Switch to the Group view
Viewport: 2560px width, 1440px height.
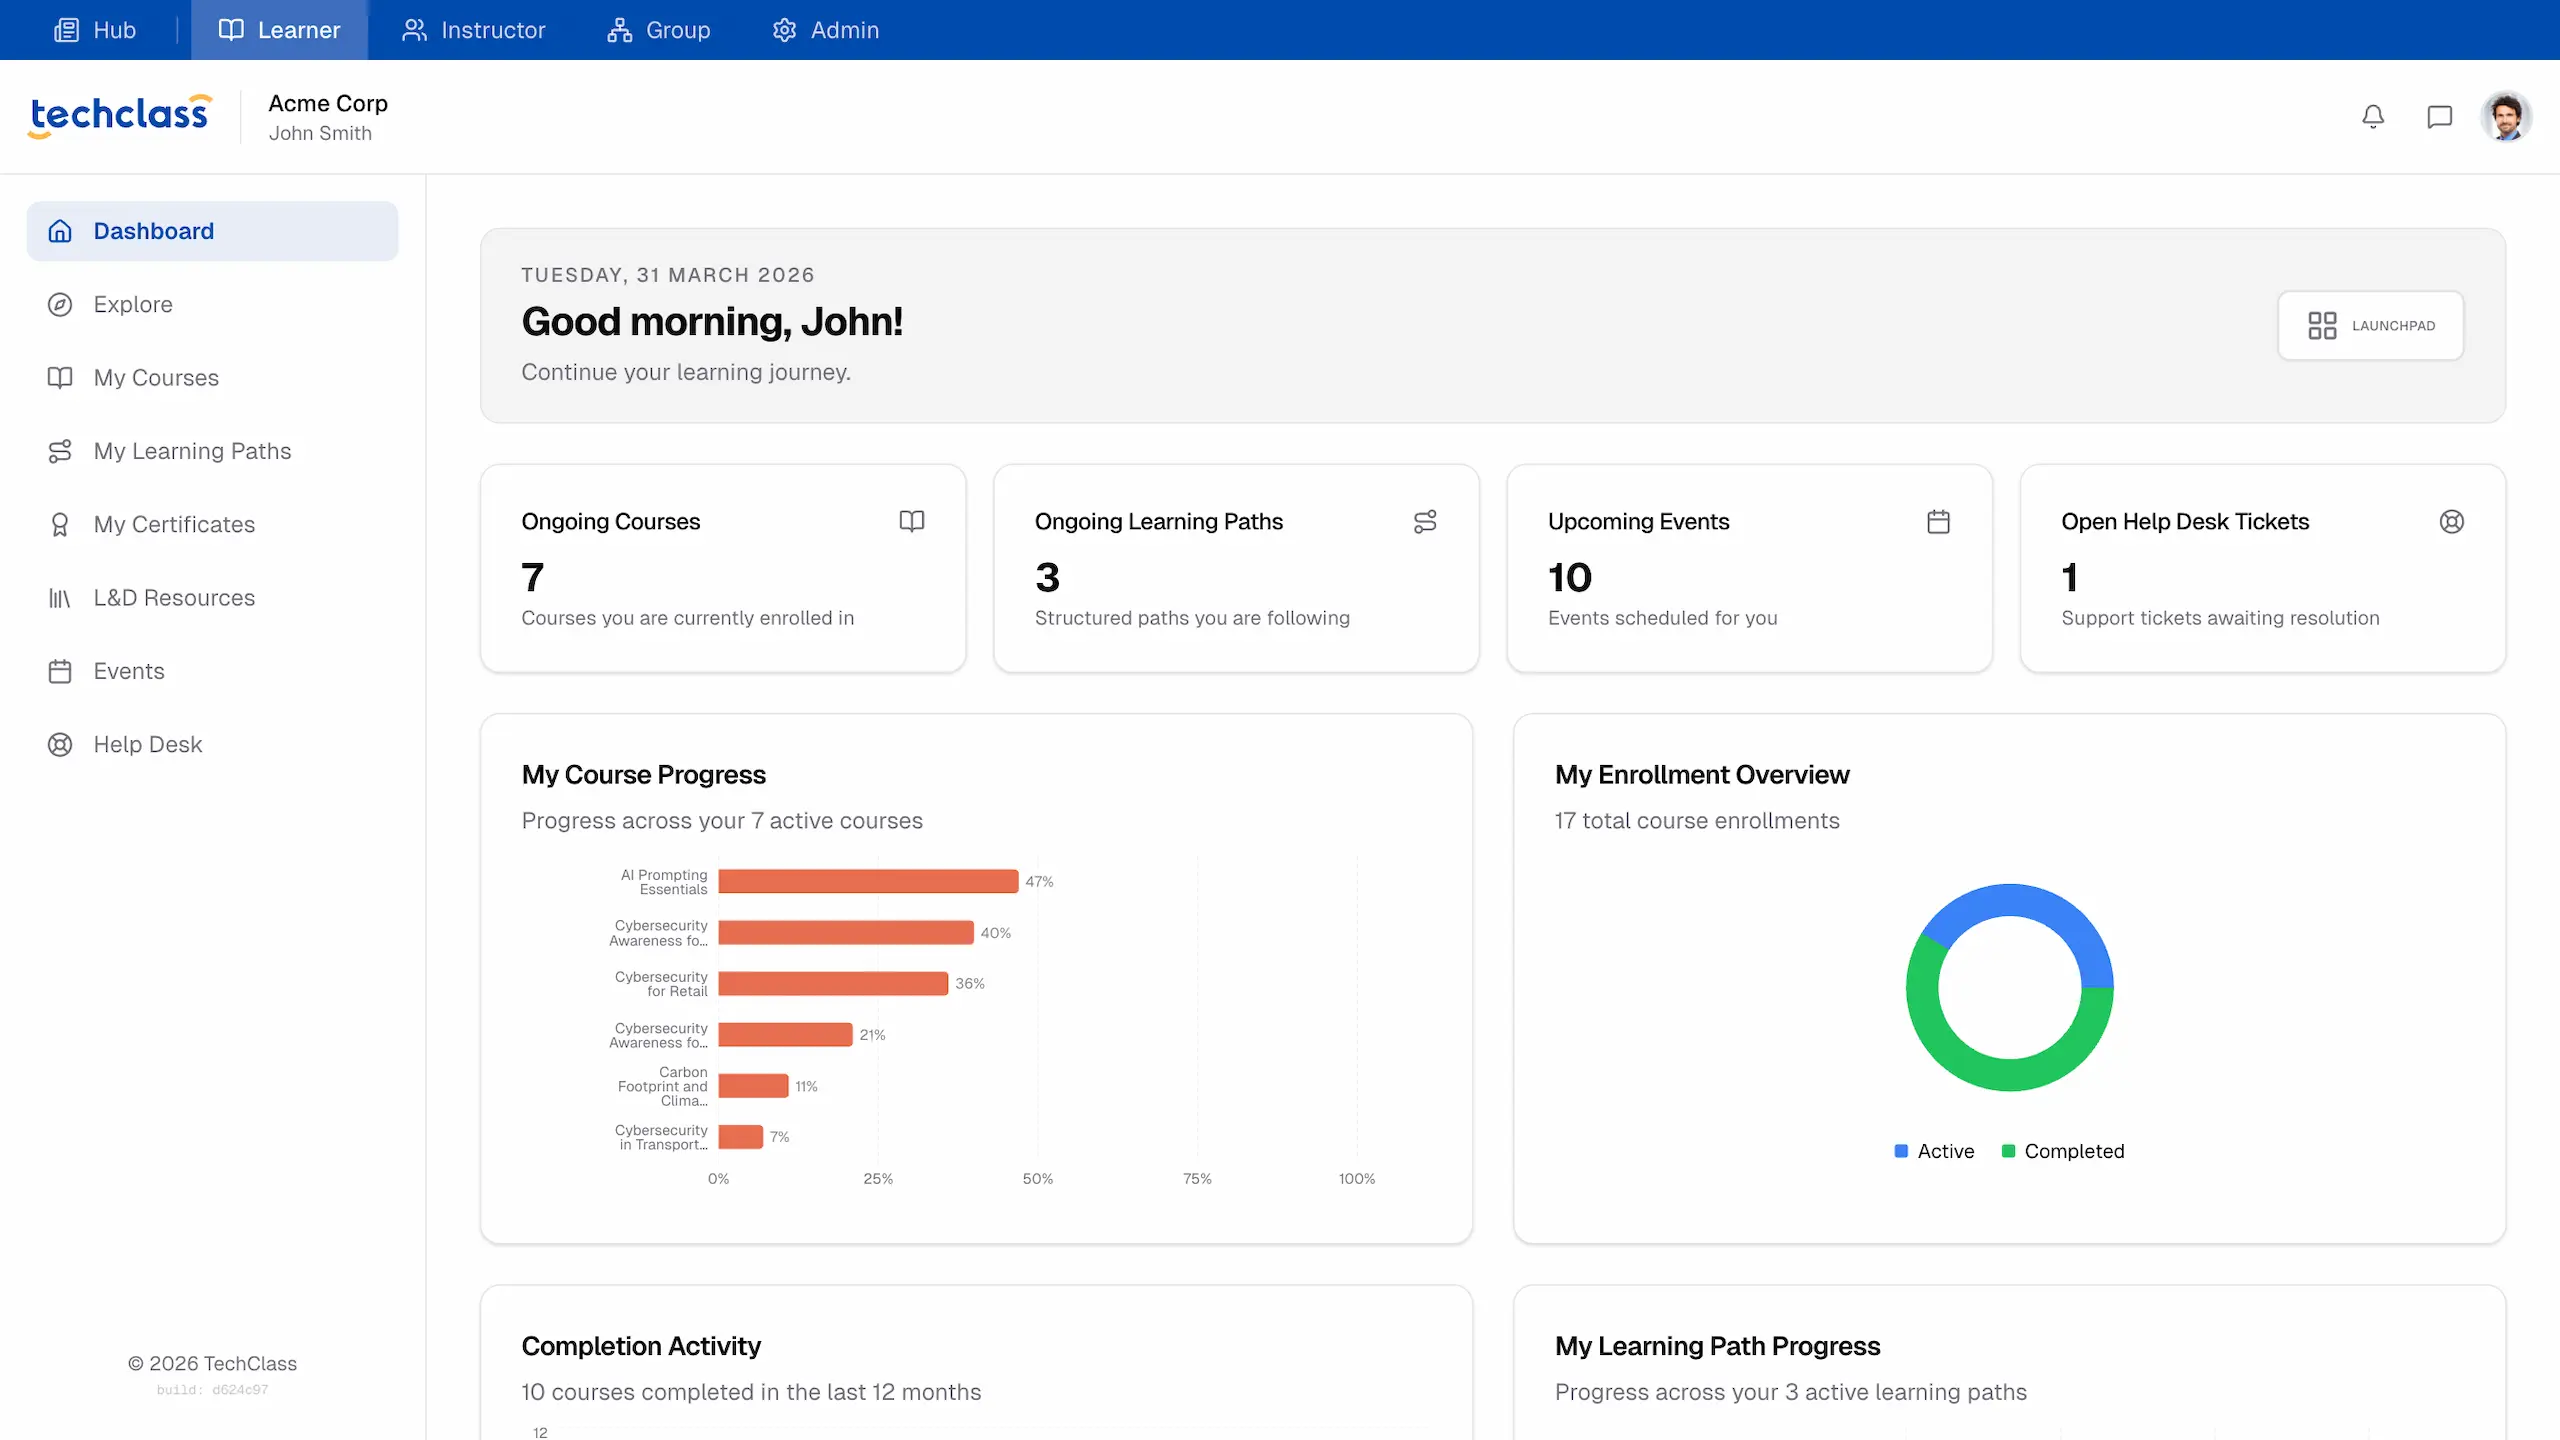click(x=658, y=30)
